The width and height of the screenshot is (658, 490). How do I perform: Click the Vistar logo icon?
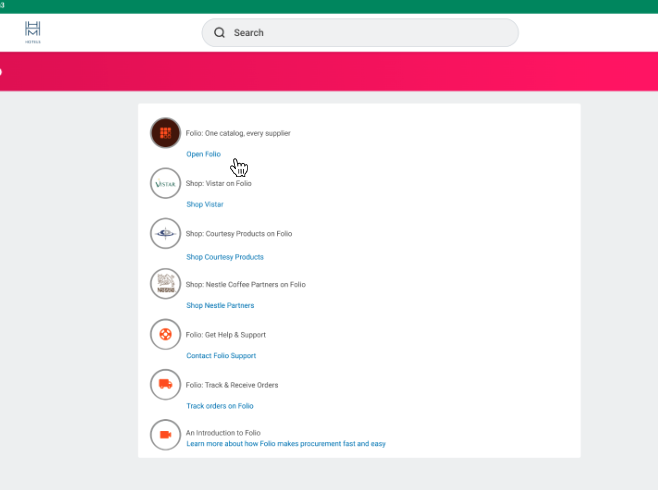click(165, 183)
